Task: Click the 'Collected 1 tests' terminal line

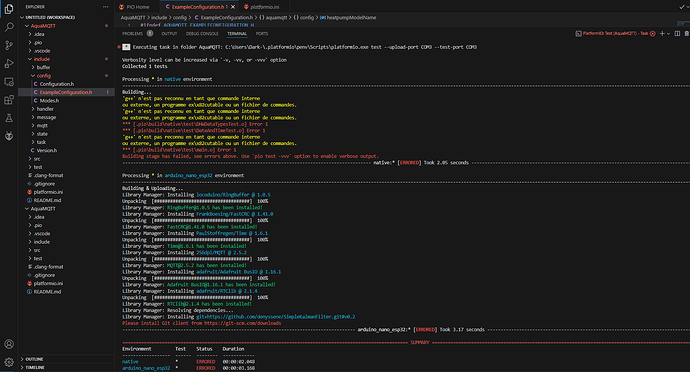Action: [x=144, y=66]
